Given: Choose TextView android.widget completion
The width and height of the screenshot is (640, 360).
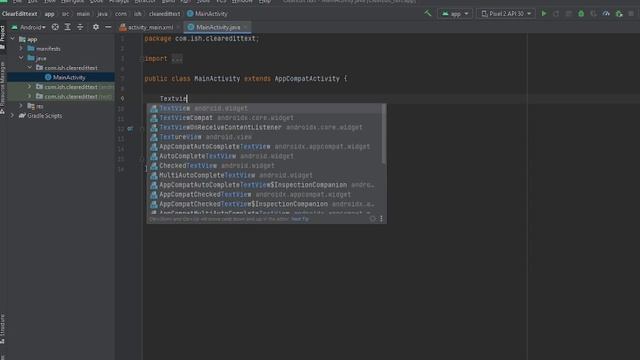Looking at the screenshot, I should coord(264,108).
